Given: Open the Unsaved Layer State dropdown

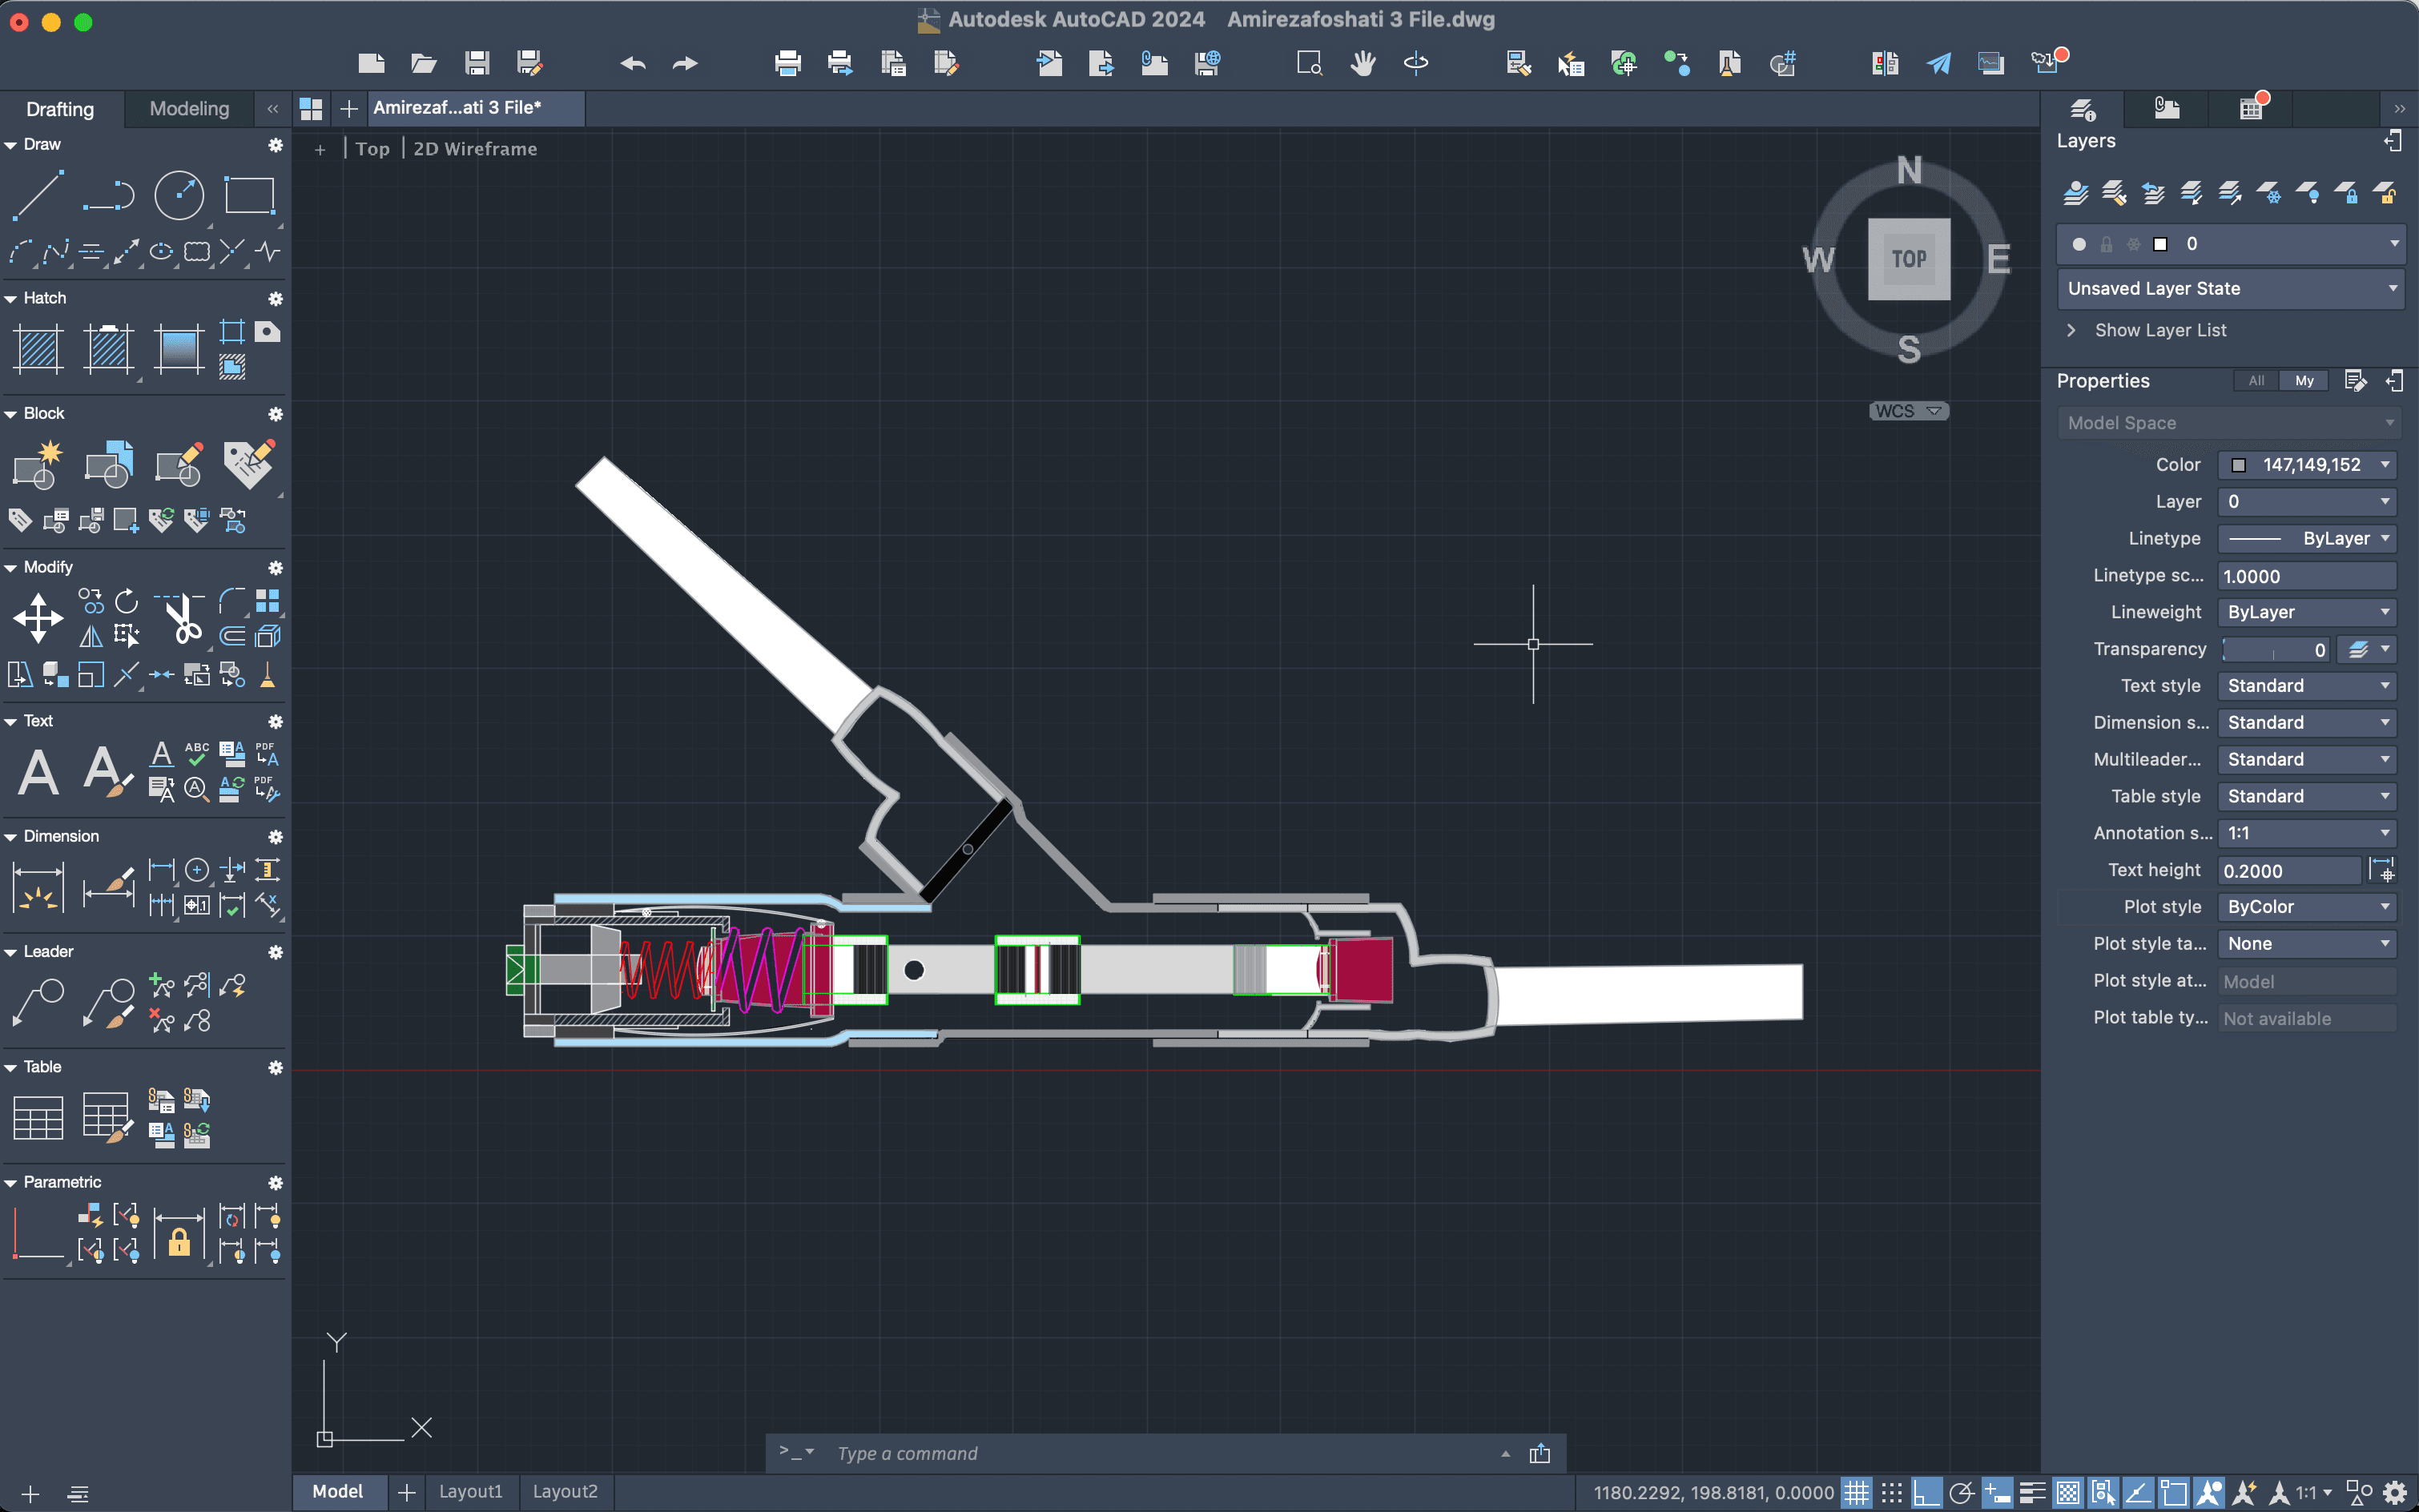Looking at the screenshot, I should coord(2230,289).
